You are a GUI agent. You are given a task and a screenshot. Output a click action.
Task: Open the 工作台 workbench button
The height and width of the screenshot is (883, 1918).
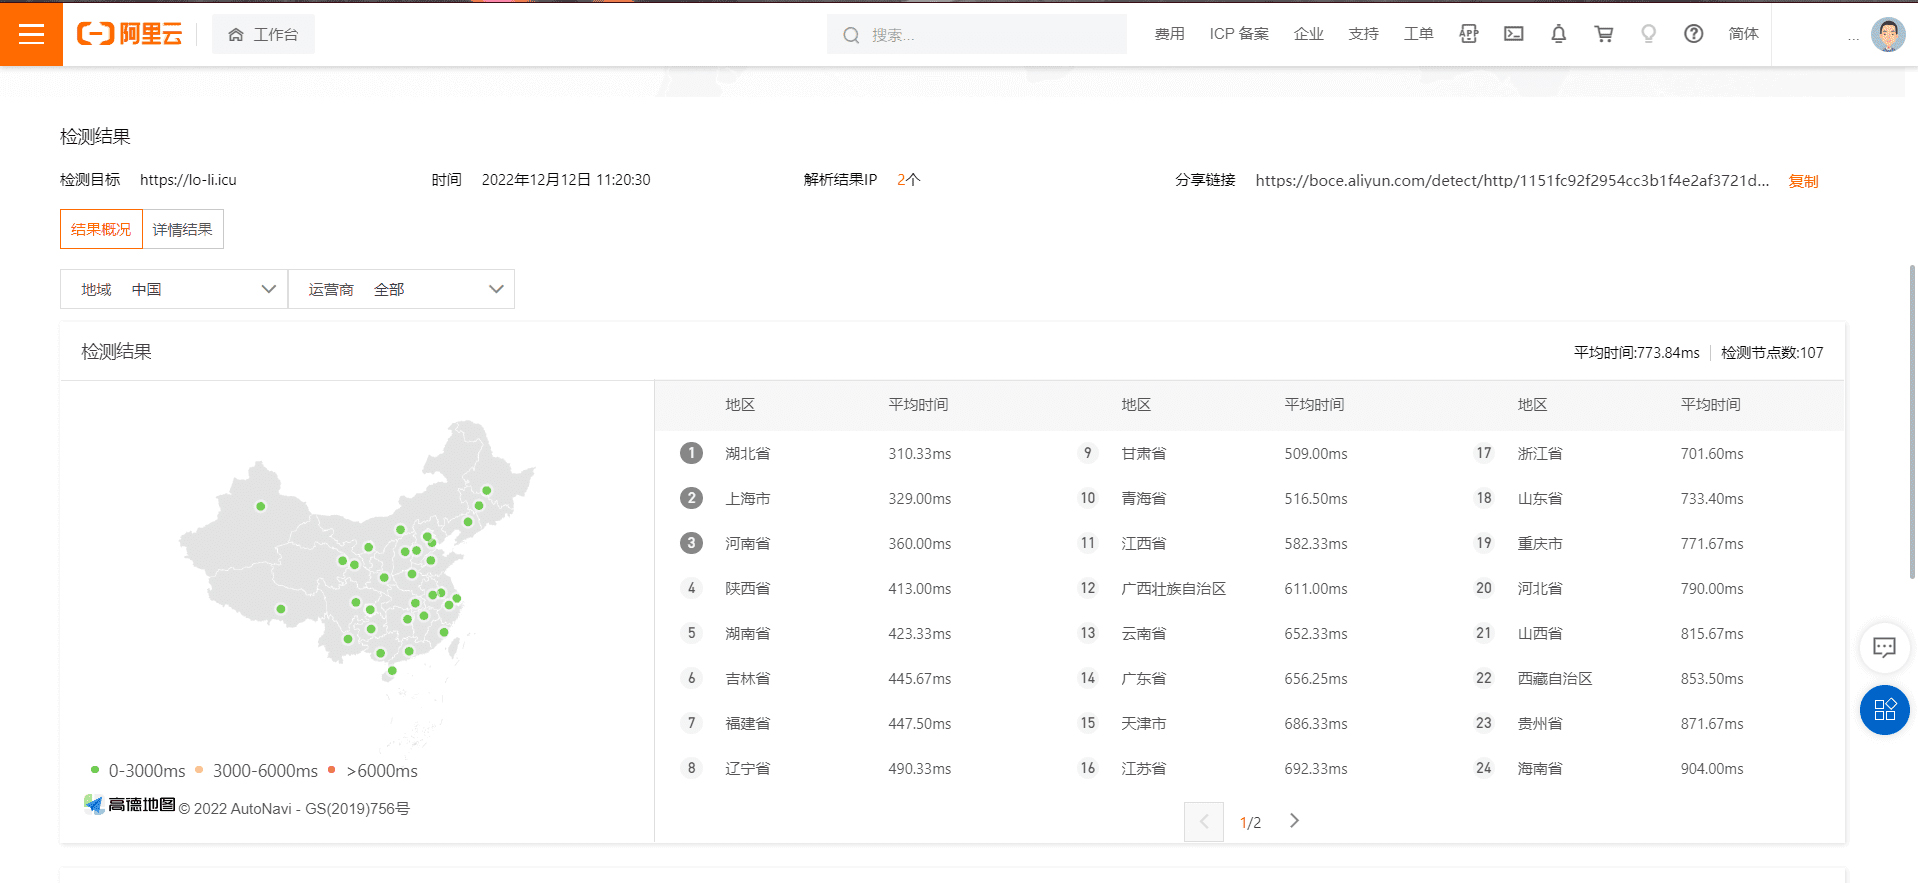(263, 34)
